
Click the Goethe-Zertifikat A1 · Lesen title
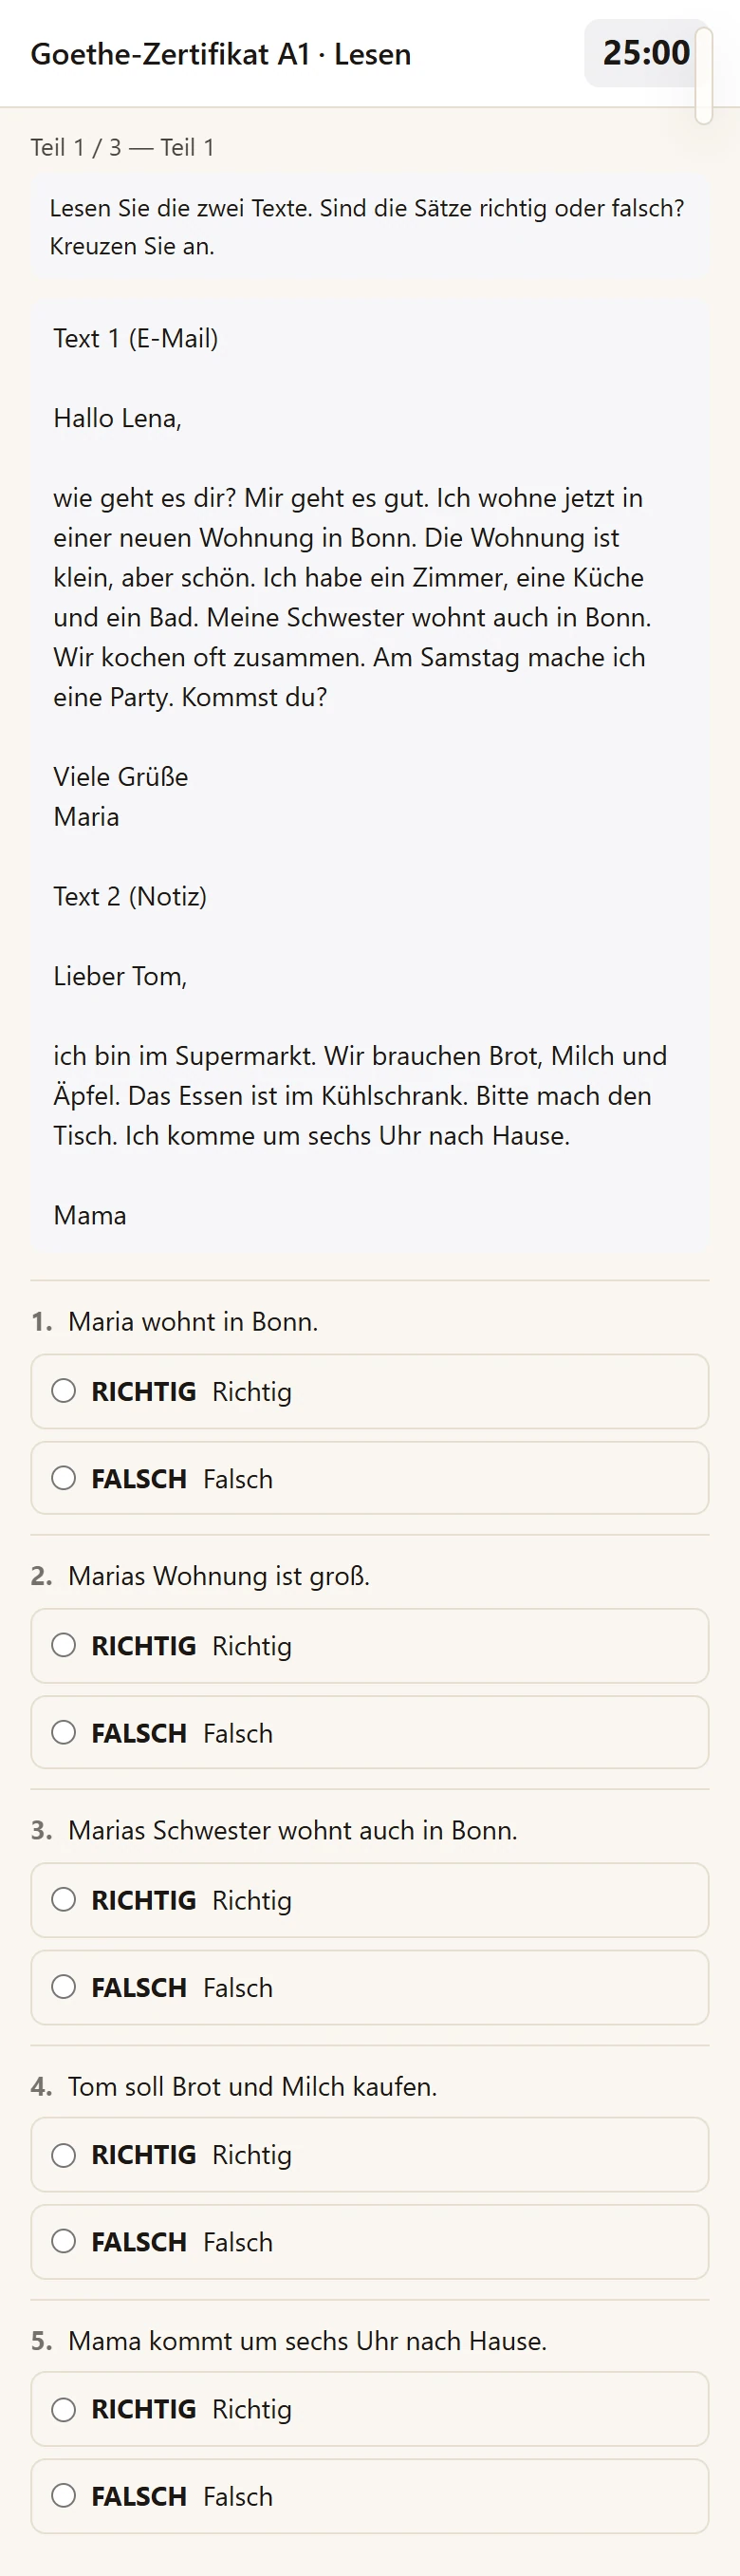pyautogui.click(x=221, y=54)
